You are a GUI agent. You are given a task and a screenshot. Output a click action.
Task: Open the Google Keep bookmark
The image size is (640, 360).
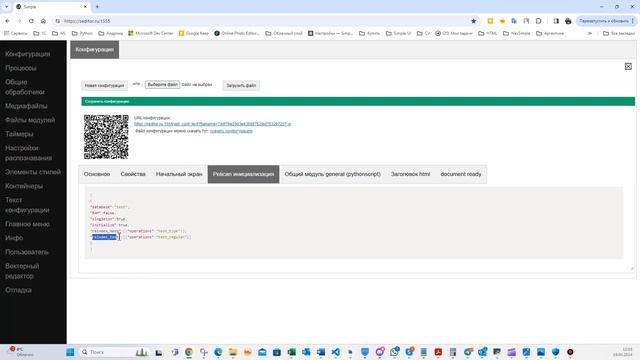[x=194, y=33]
